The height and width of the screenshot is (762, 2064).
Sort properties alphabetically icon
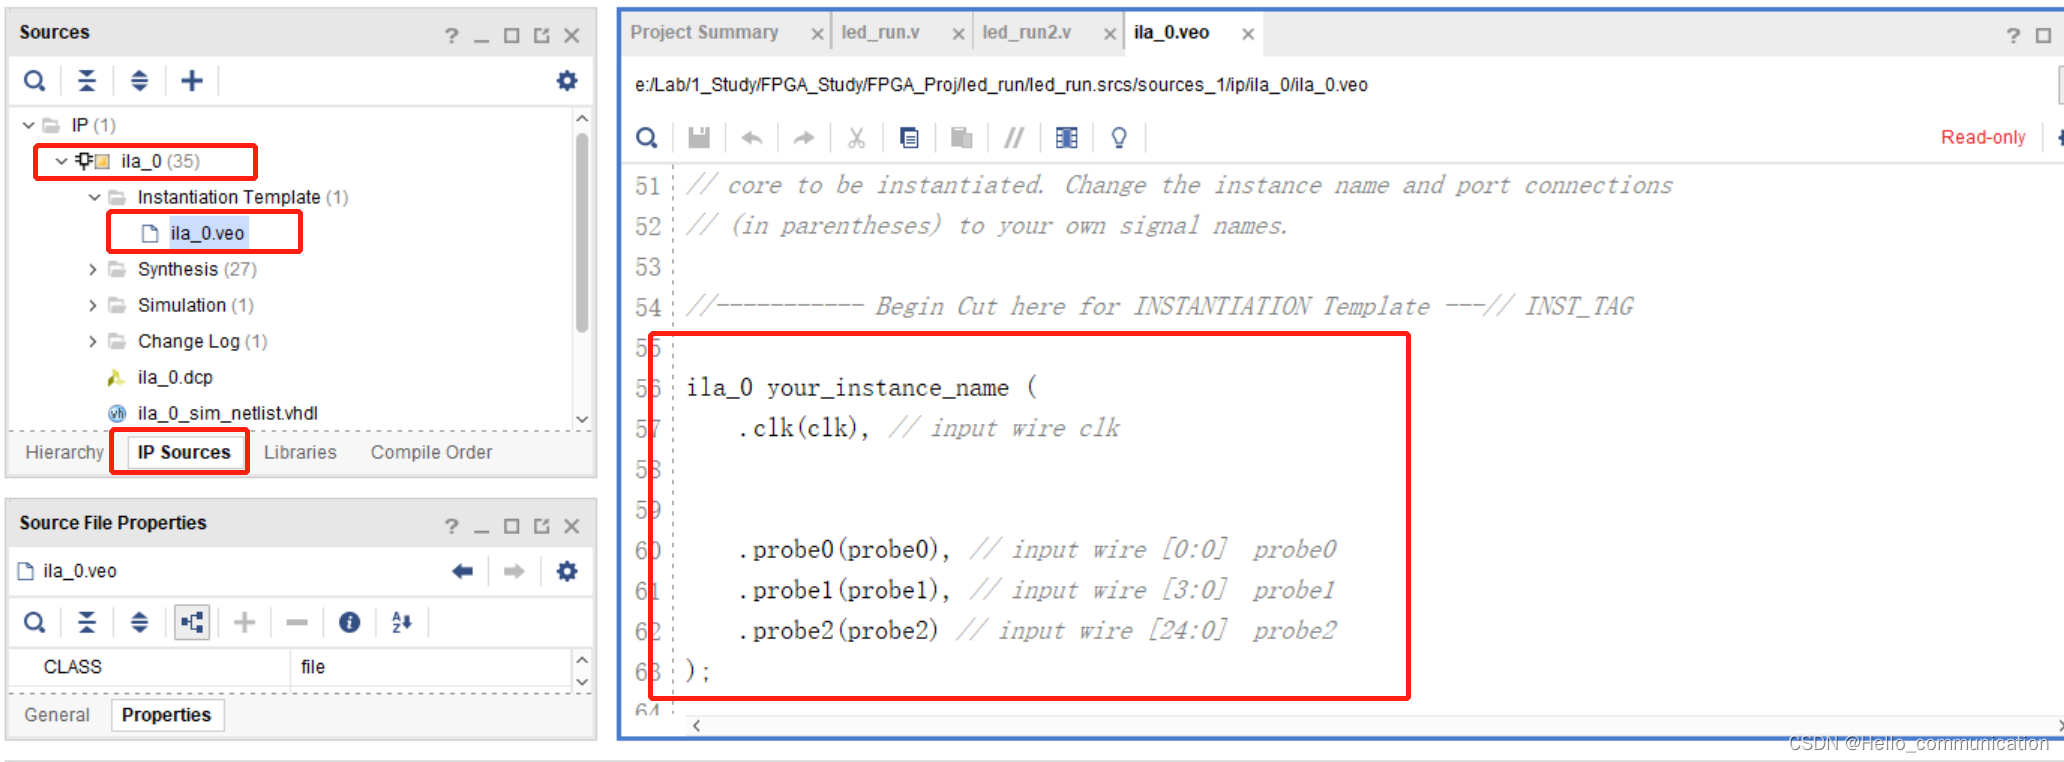tap(402, 623)
